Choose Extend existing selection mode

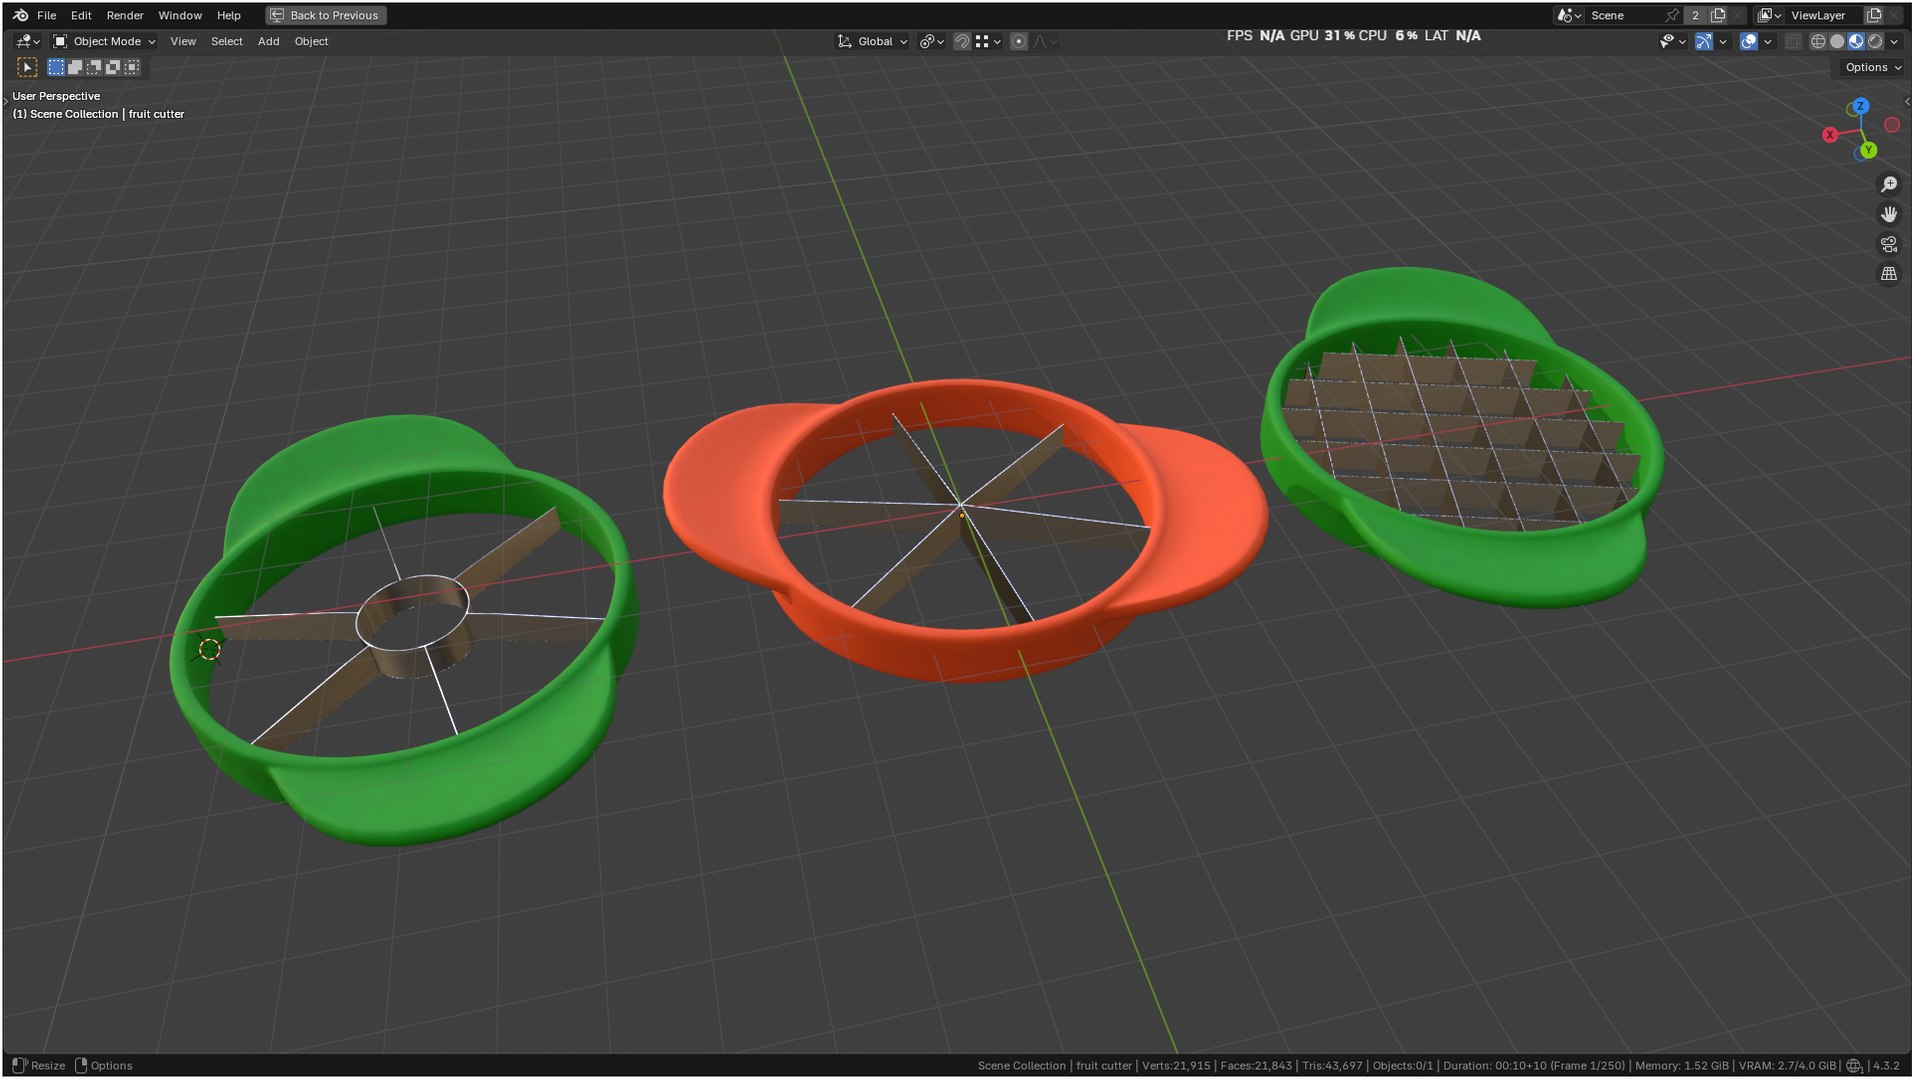75,67
